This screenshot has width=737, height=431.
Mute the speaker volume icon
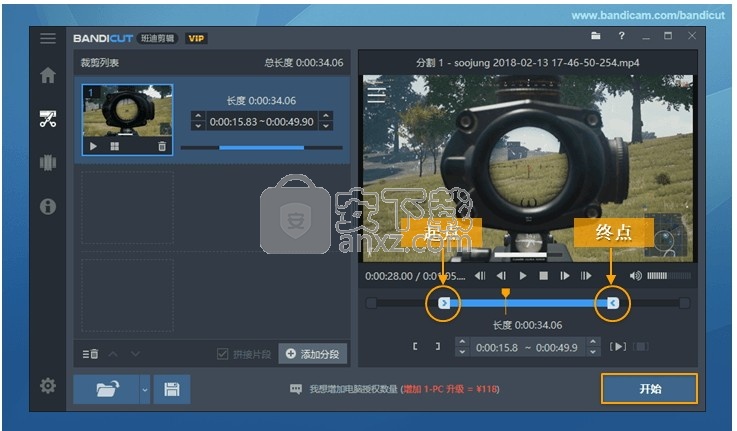[635, 276]
